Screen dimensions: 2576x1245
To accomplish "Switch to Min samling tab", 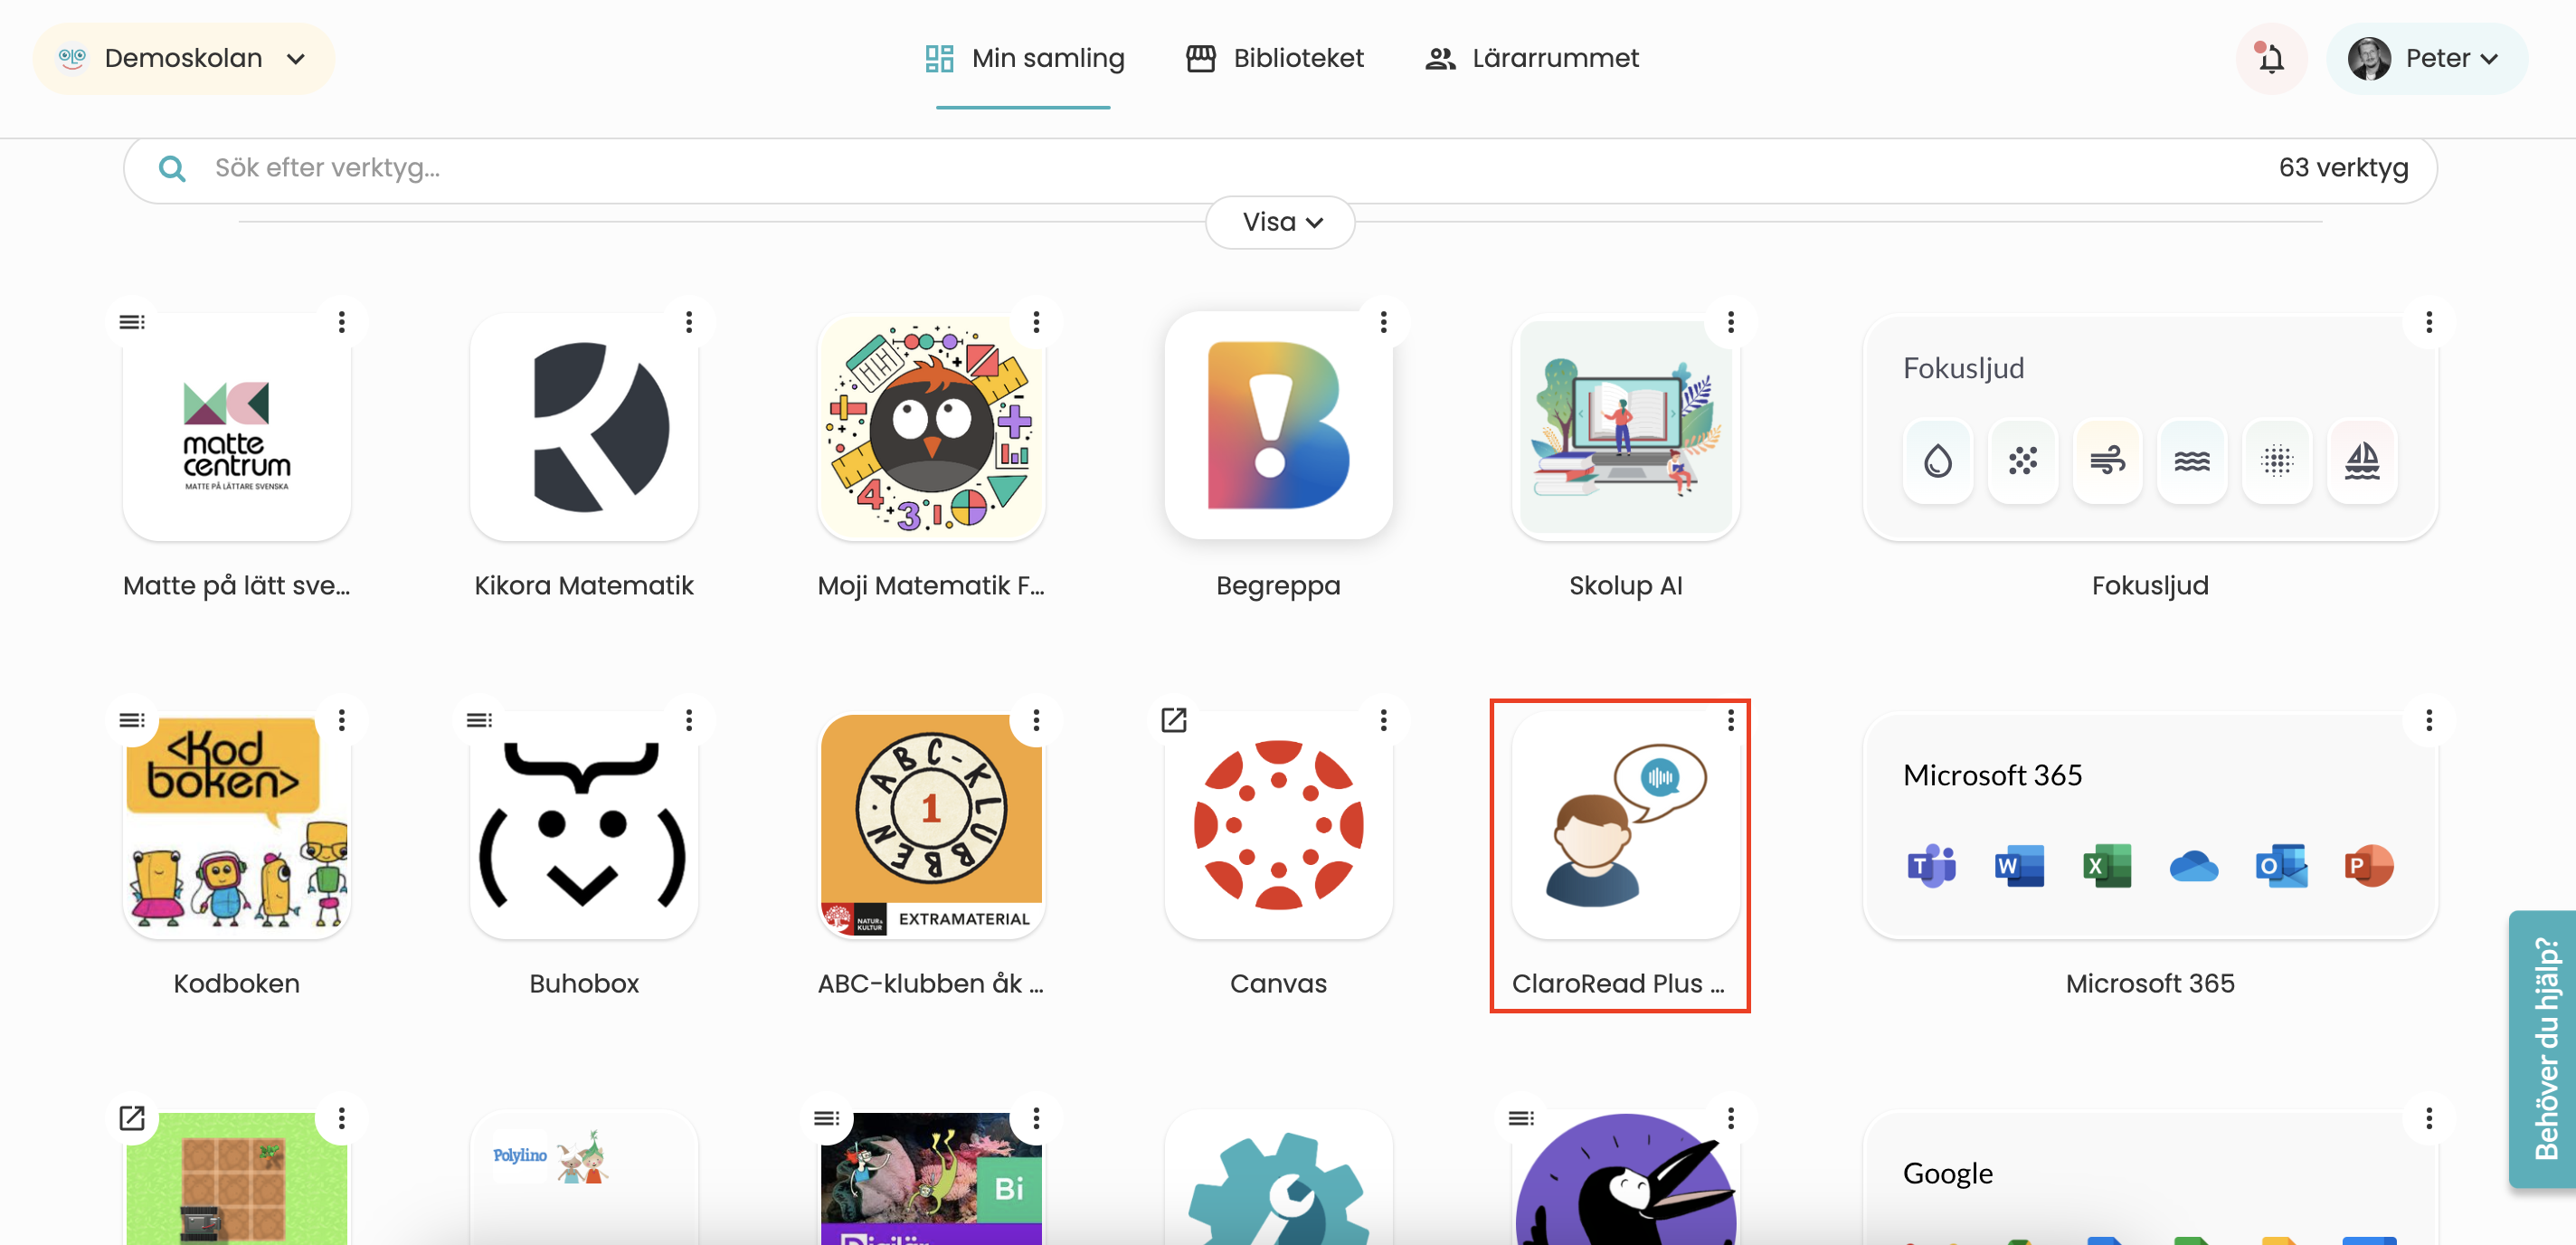I will coord(1024,58).
